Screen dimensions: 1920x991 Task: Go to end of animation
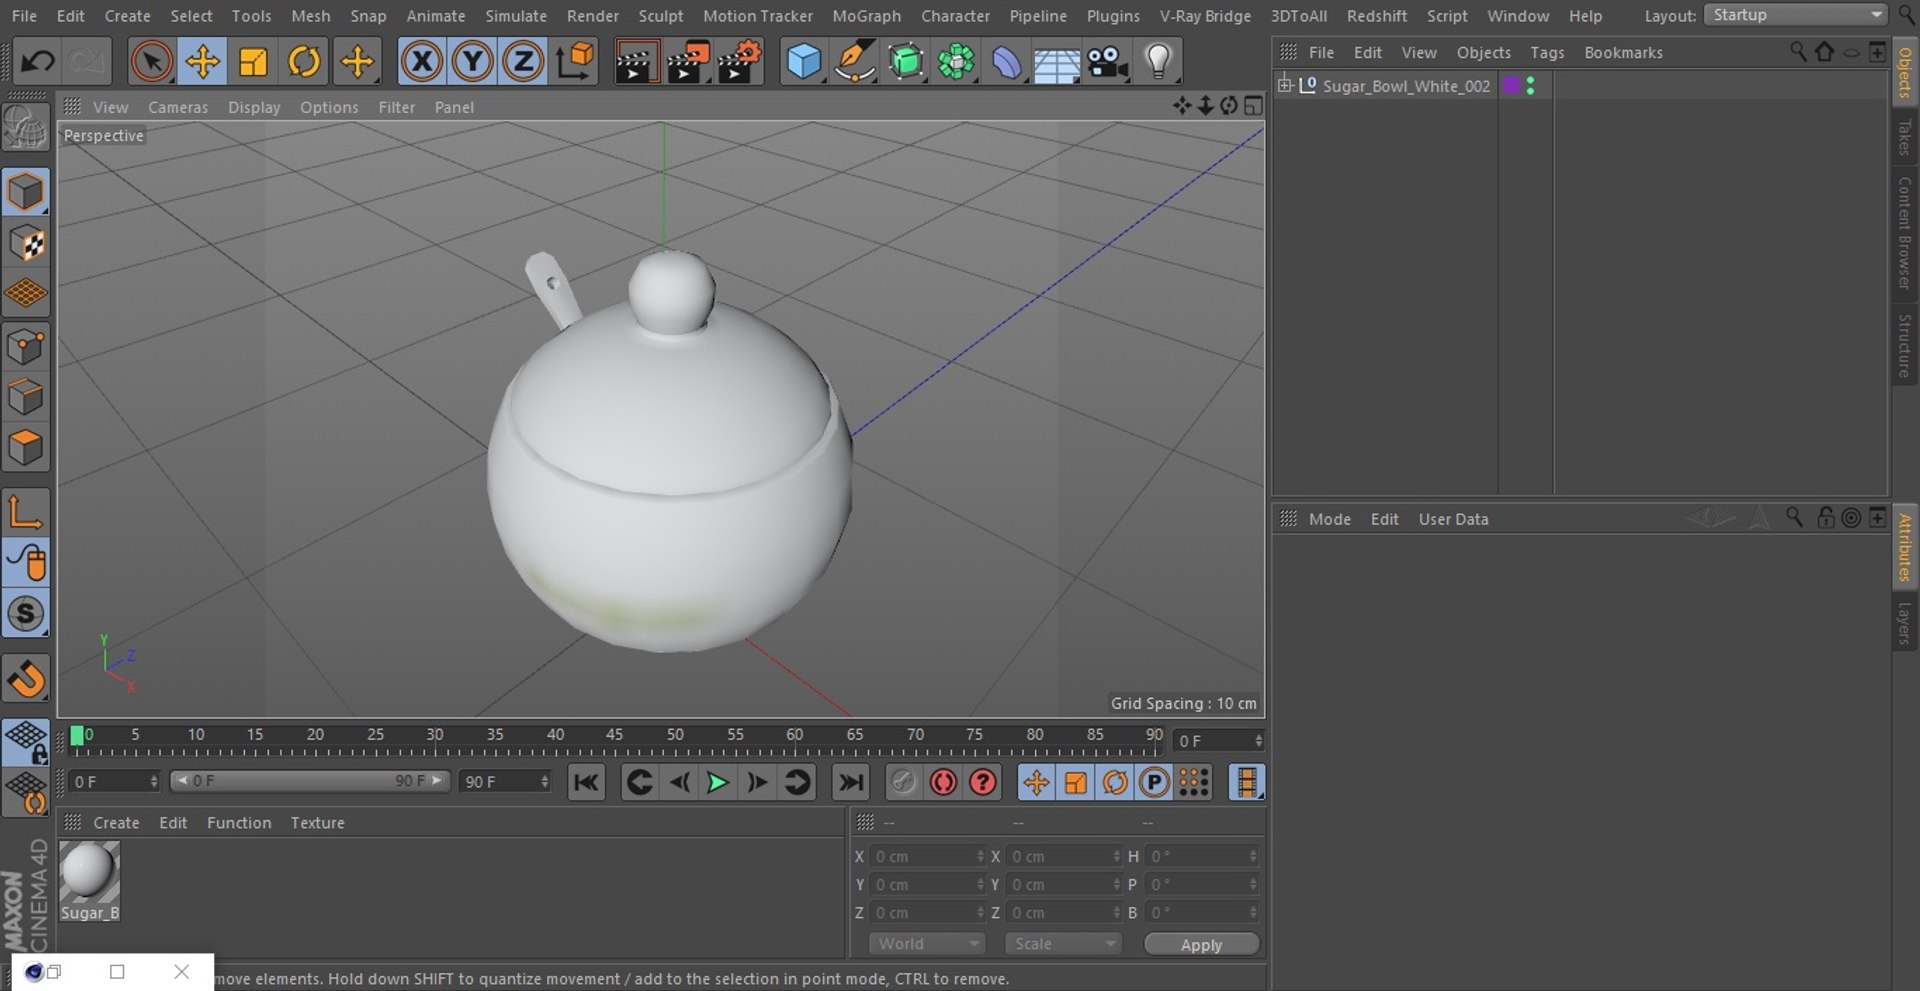(851, 783)
